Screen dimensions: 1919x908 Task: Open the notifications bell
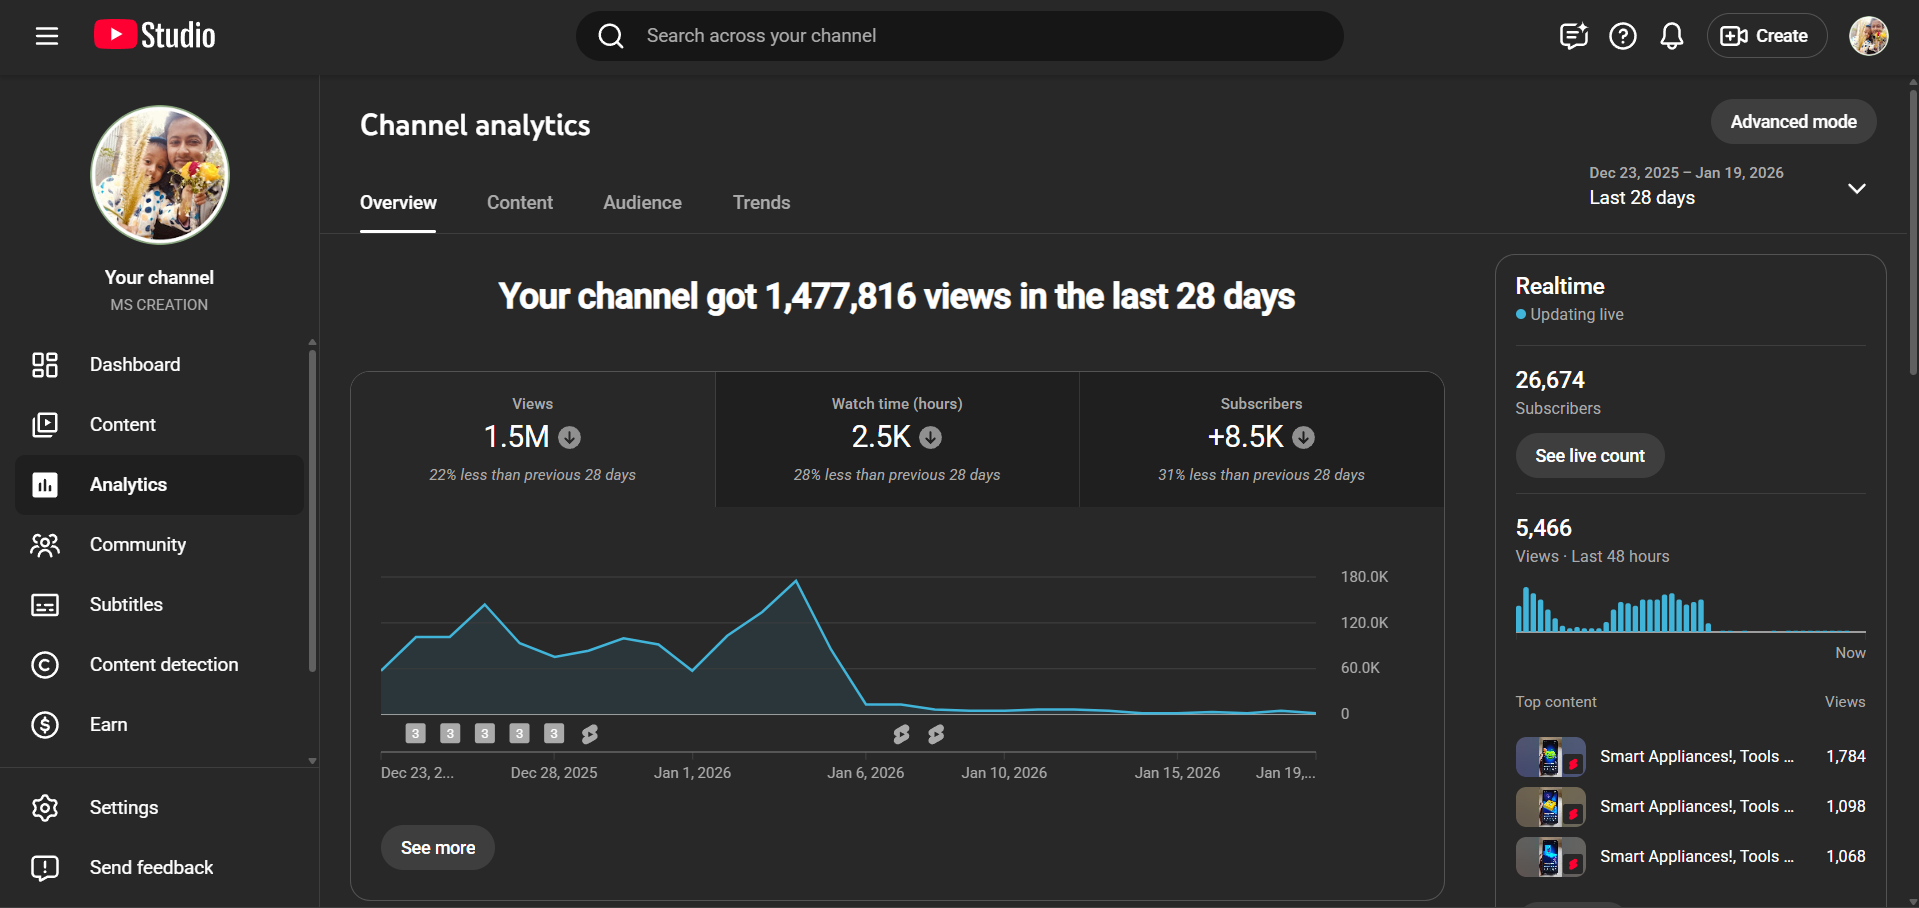pyautogui.click(x=1671, y=36)
